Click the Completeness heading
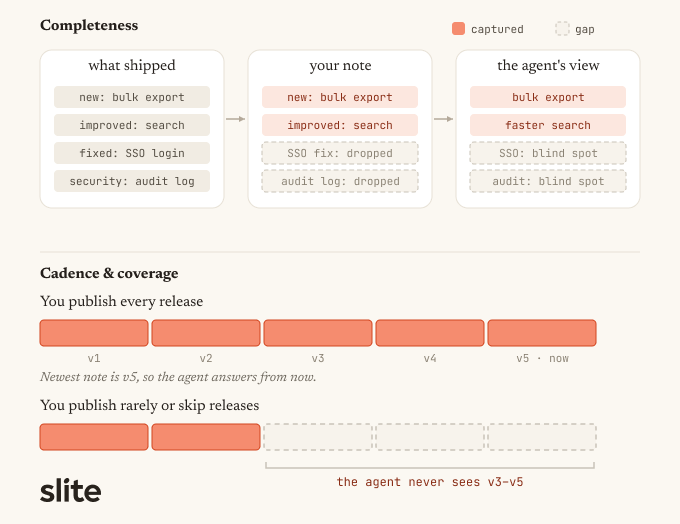The image size is (680, 524). (89, 25)
